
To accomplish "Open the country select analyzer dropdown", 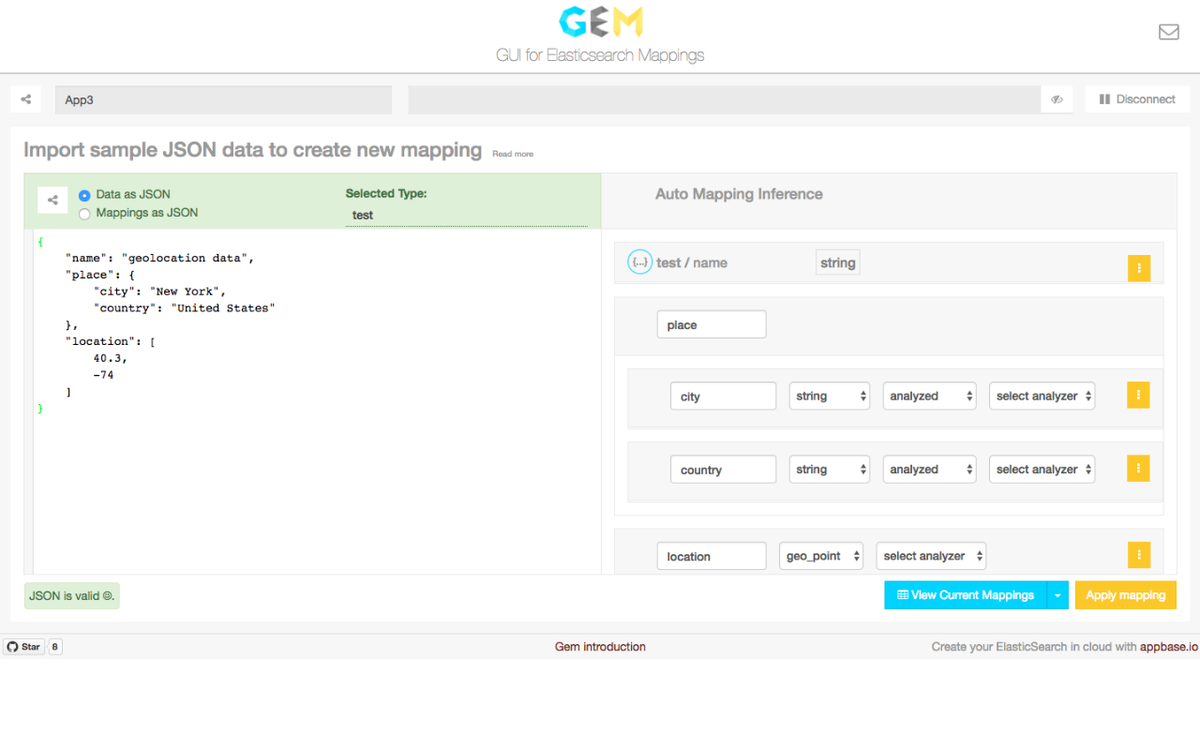I will click(x=1042, y=469).
